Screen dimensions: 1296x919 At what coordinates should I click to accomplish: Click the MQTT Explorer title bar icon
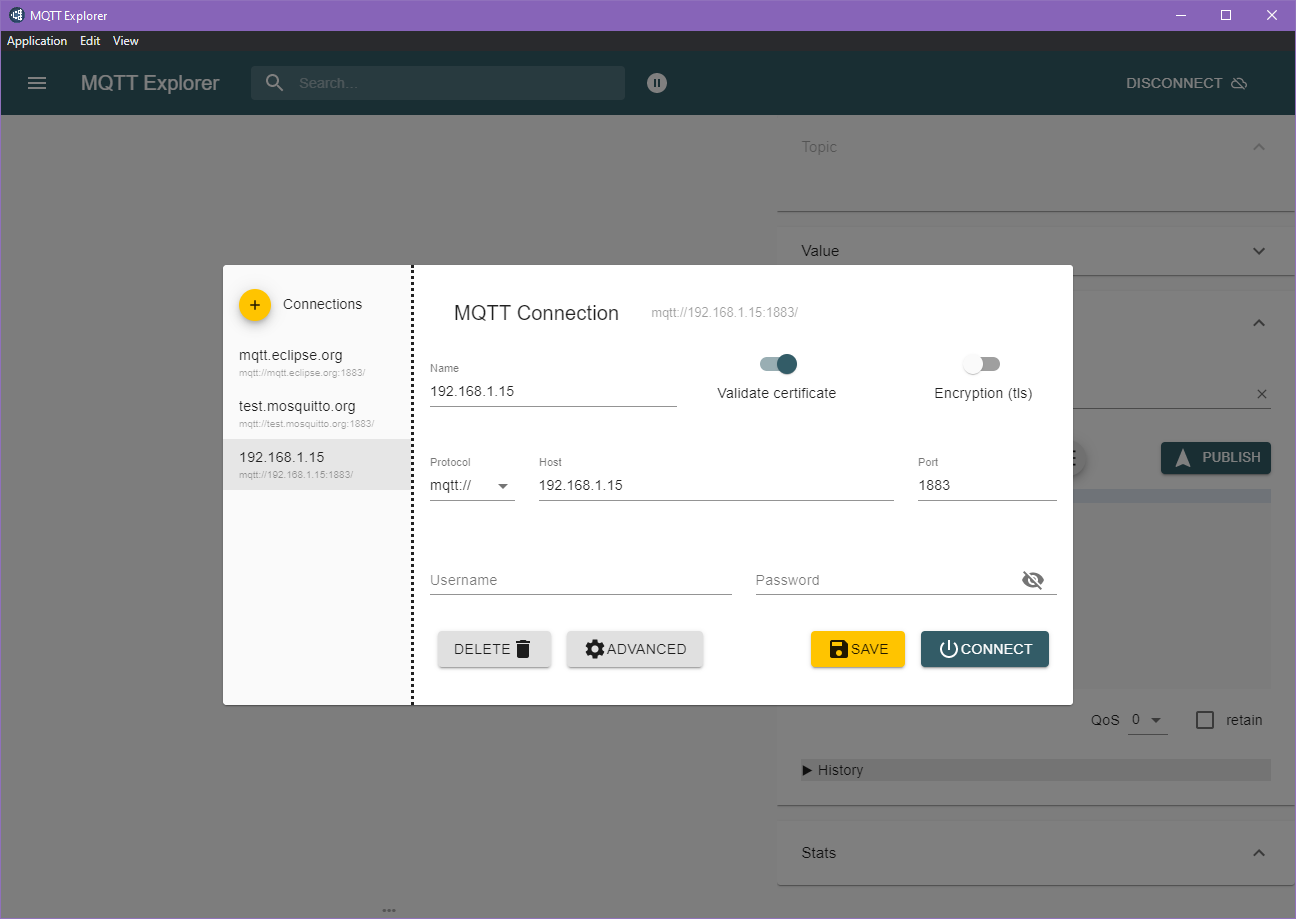click(x=16, y=15)
